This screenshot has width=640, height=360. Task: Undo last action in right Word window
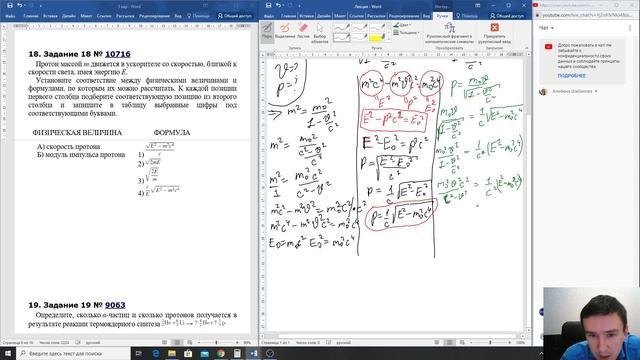point(278,5)
